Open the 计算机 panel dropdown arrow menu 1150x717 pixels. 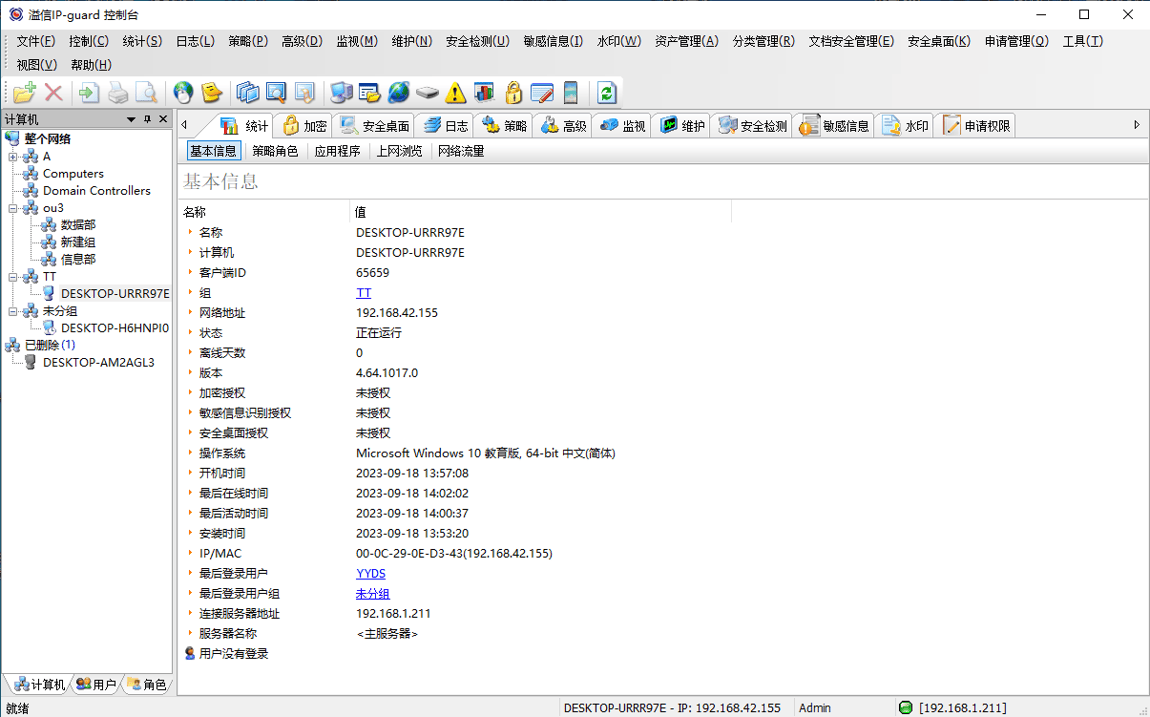click(130, 120)
